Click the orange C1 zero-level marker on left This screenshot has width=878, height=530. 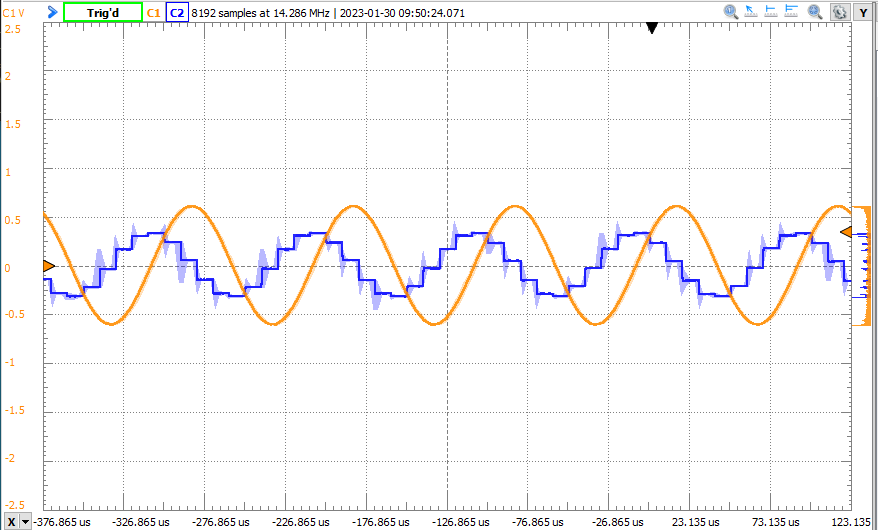(x=49, y=266)
